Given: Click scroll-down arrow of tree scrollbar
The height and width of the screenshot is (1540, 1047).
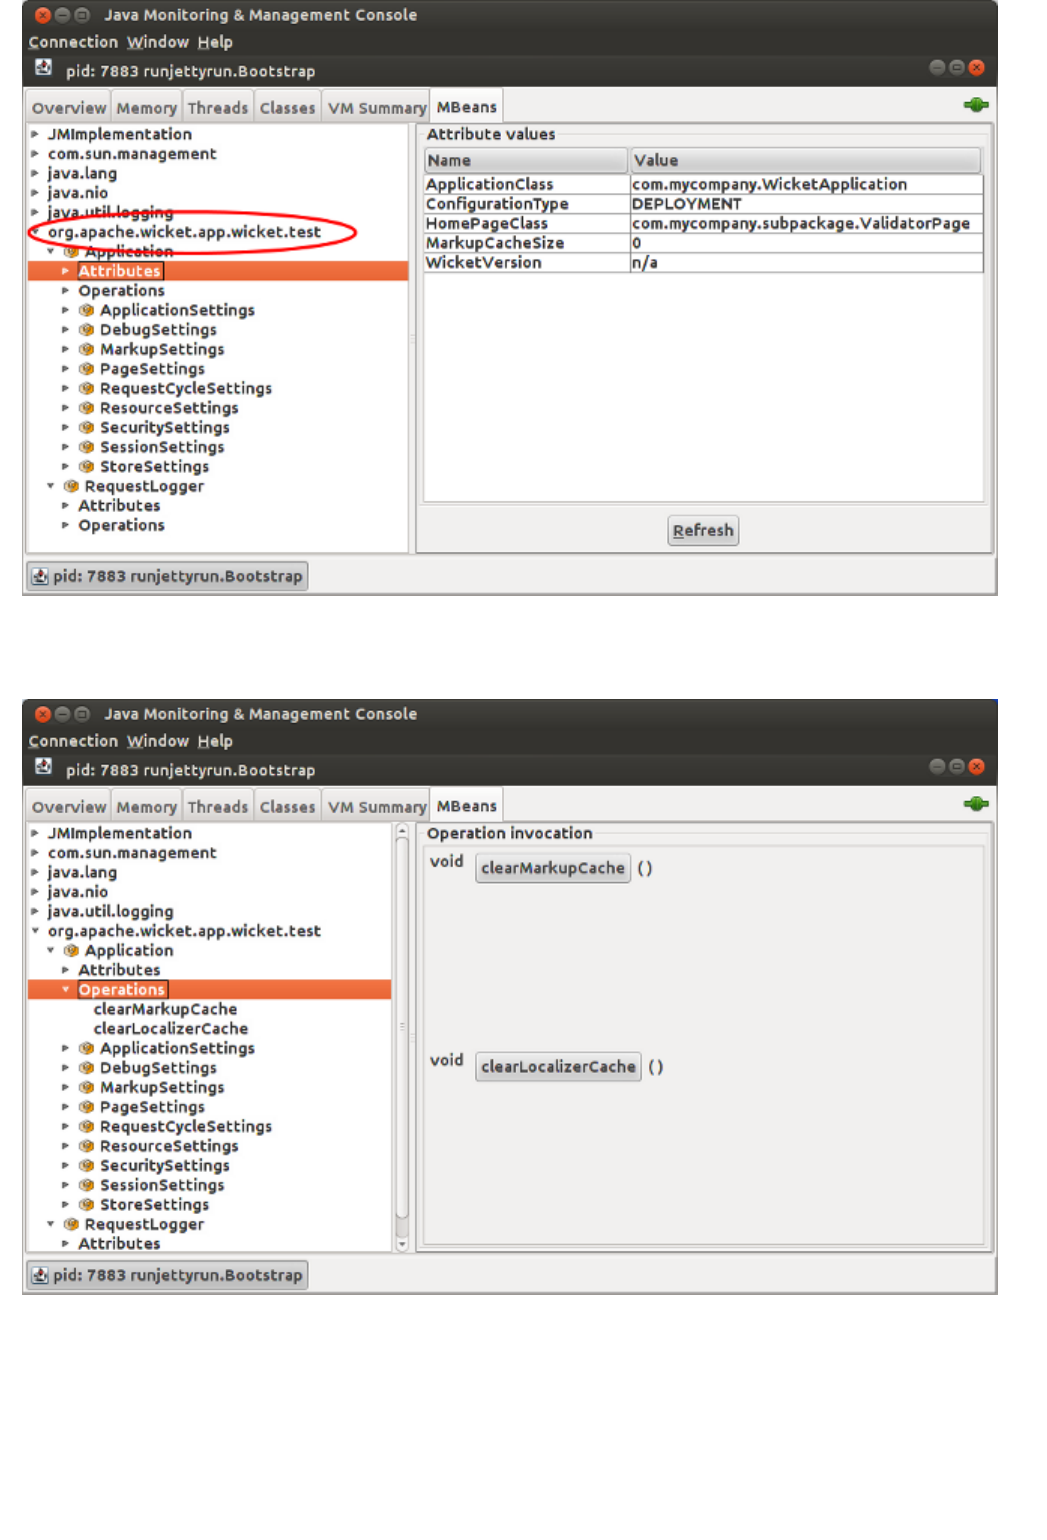Looking at the screenshot, I should 402,1245.
